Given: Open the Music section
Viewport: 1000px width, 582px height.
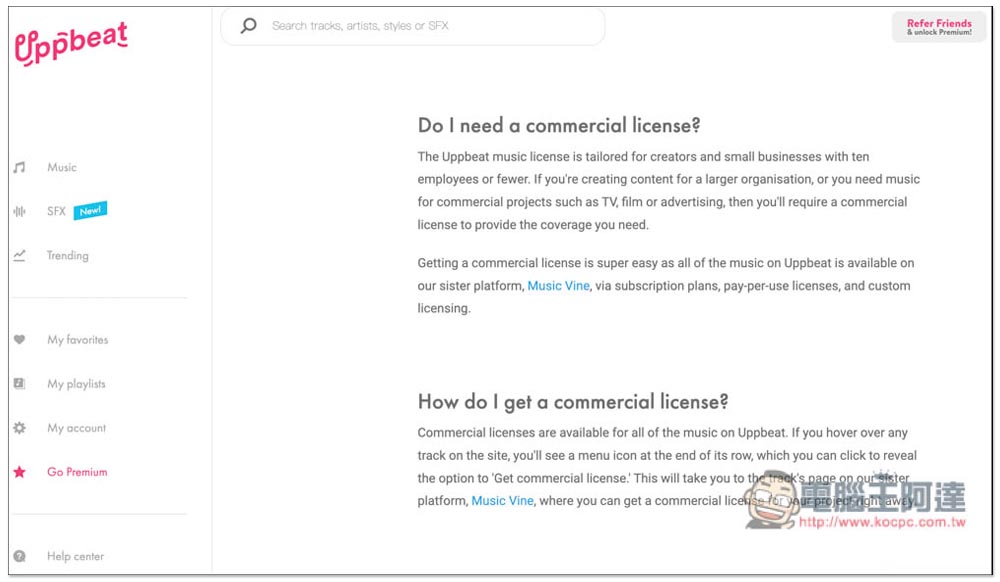Looking at the screenshot, I should pos(62,167).
